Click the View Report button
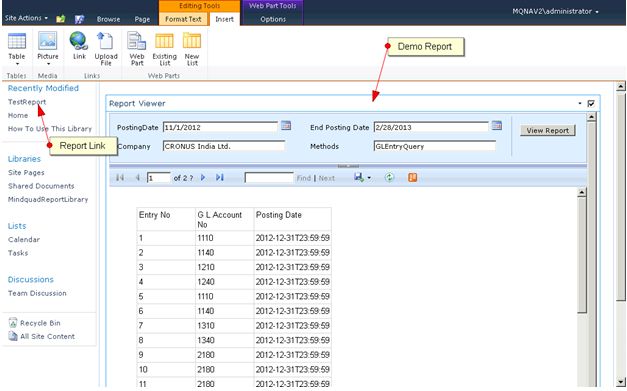The height and width of the screenshot is (391, 627). point(547,130)
